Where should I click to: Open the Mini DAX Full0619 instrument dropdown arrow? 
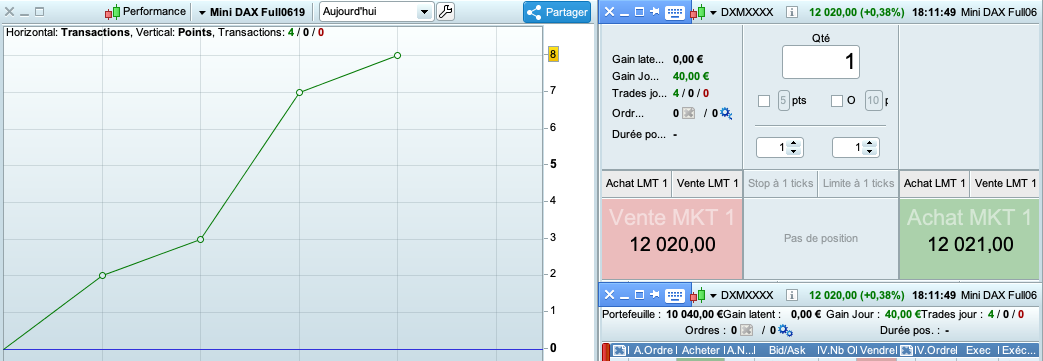[202, 13]
